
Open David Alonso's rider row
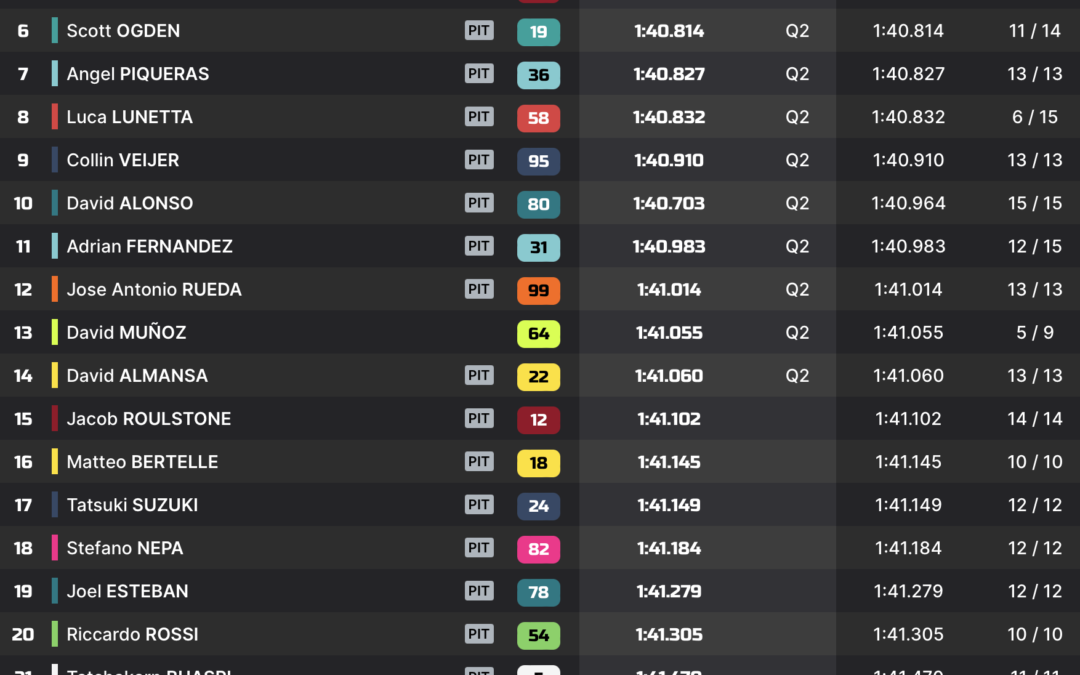[x=130, y=203]
